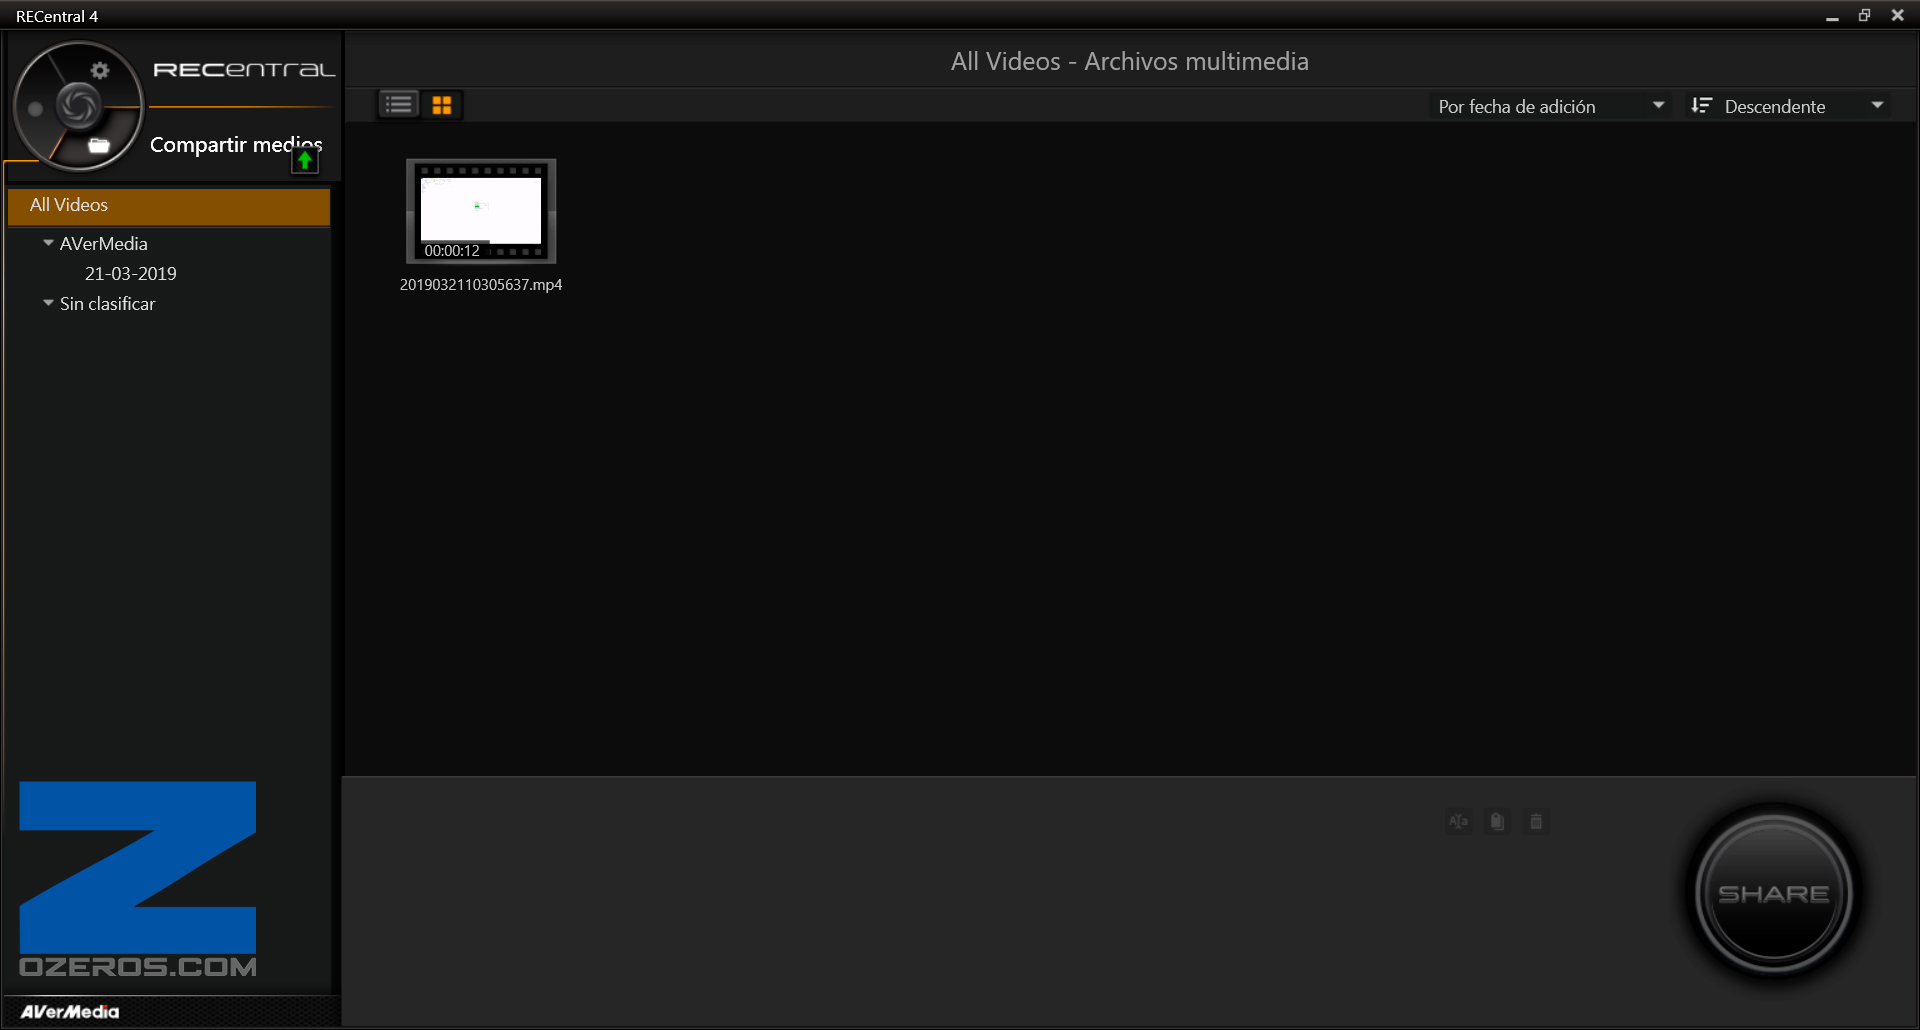Click the AVerMedia logo at bottom left
Screen dimensions: 1920x1030
coord(70,1012)
